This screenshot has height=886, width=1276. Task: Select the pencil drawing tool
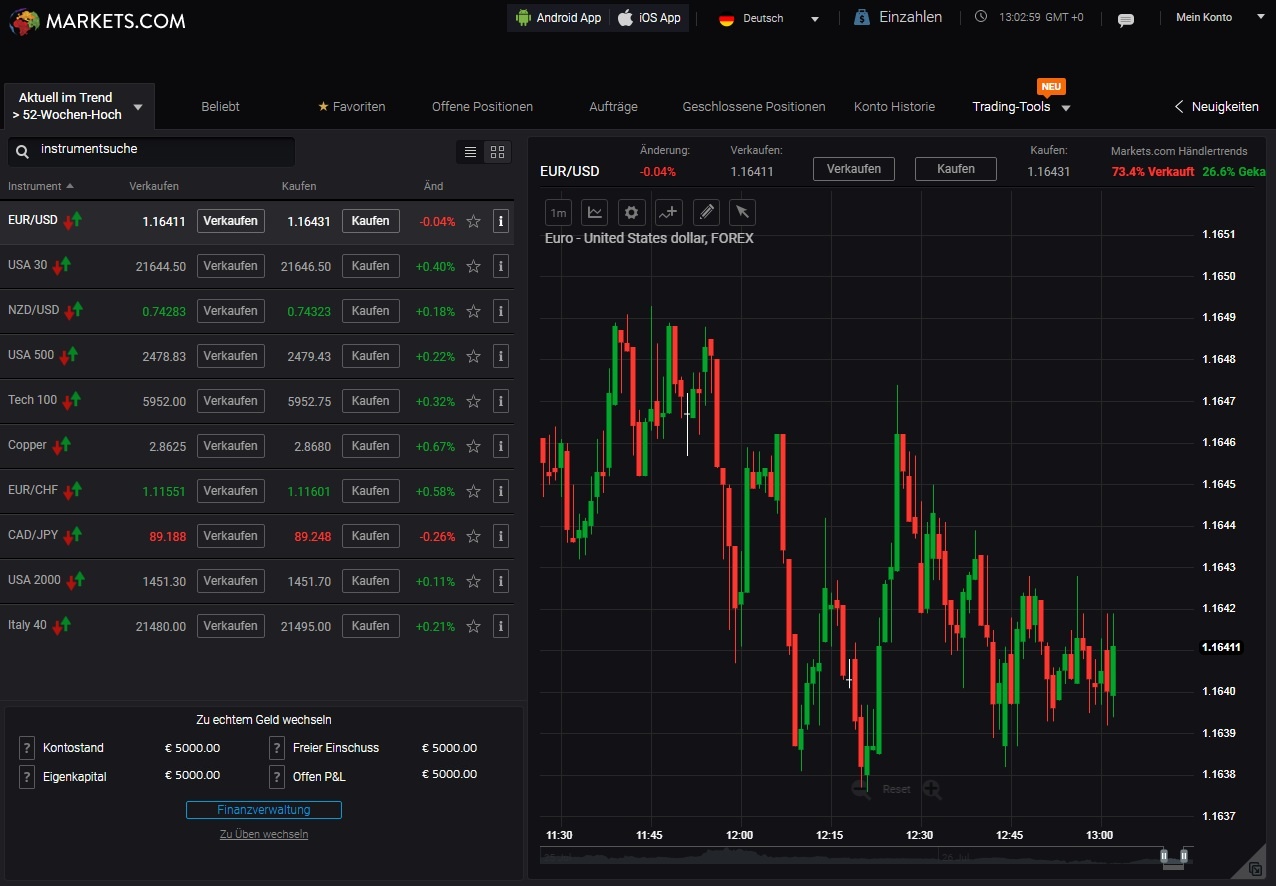pyautogui.click(x=706, y=212)
